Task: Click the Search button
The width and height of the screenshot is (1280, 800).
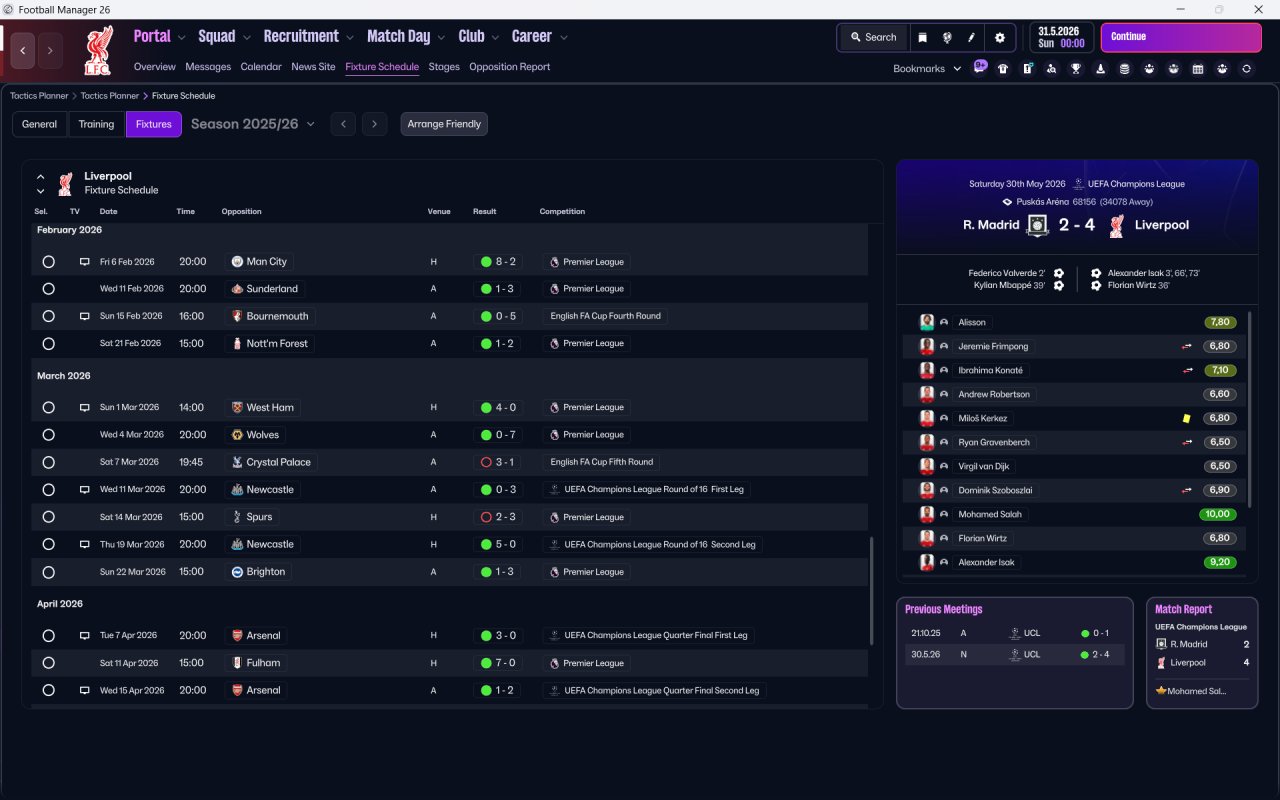Action: click(874, 37)
